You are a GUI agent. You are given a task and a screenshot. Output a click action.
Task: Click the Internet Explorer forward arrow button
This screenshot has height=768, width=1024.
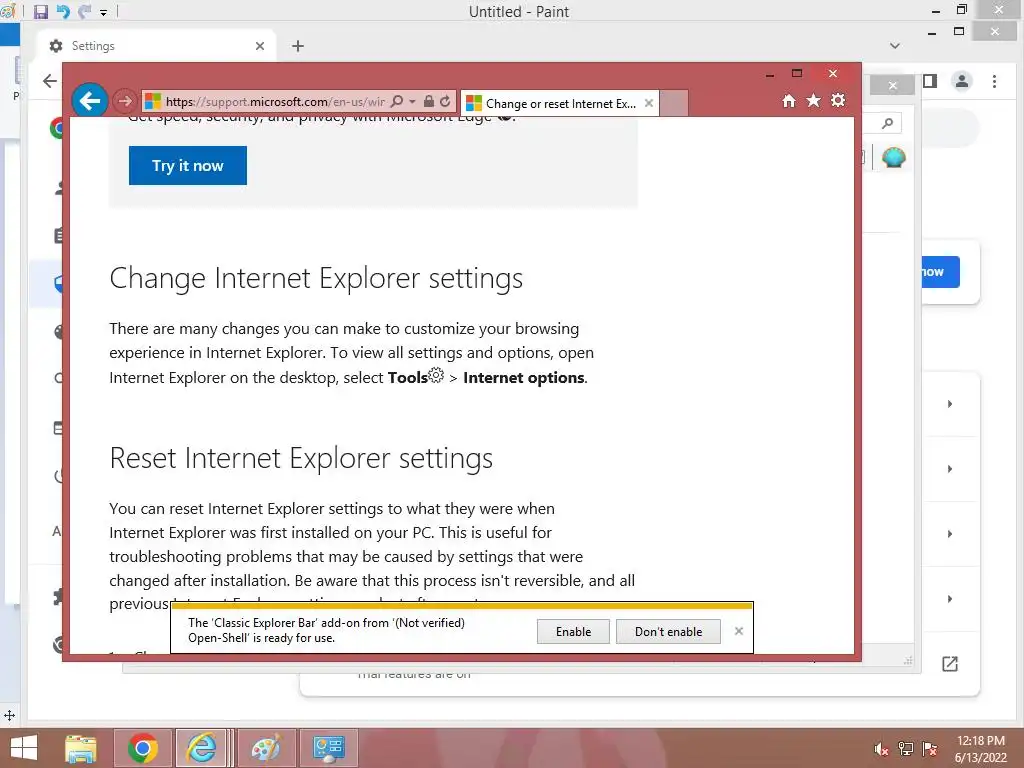coord(125,101)
